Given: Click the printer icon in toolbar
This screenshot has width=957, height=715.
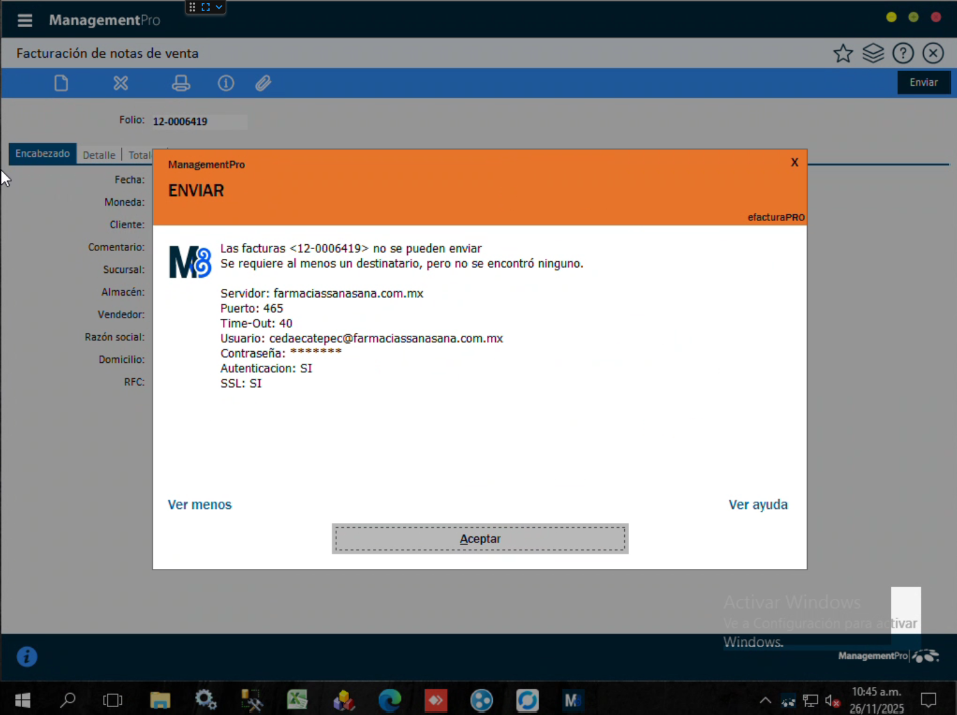Looking at the screenshot, I should pyautogui.click(x=181, y=83).
